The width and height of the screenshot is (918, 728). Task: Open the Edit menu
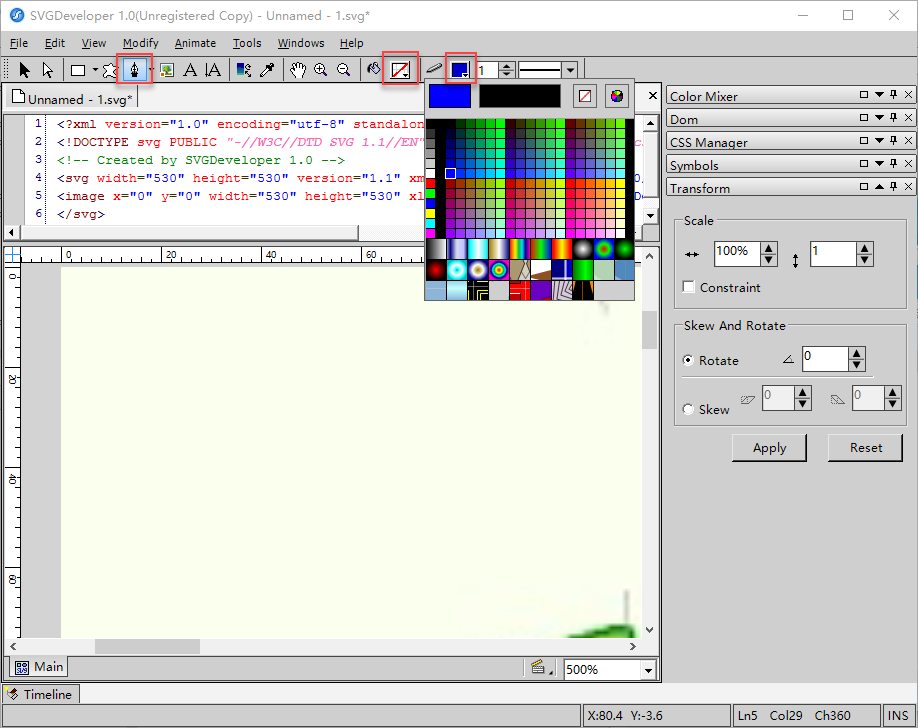[x=54, y=43]
